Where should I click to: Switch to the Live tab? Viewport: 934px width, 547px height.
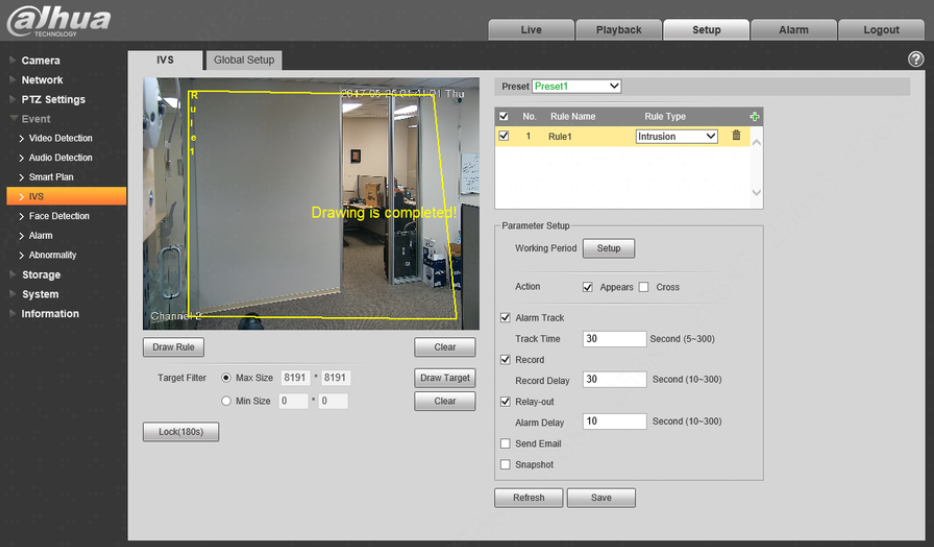pyautogui.click(x=531, y=30)
